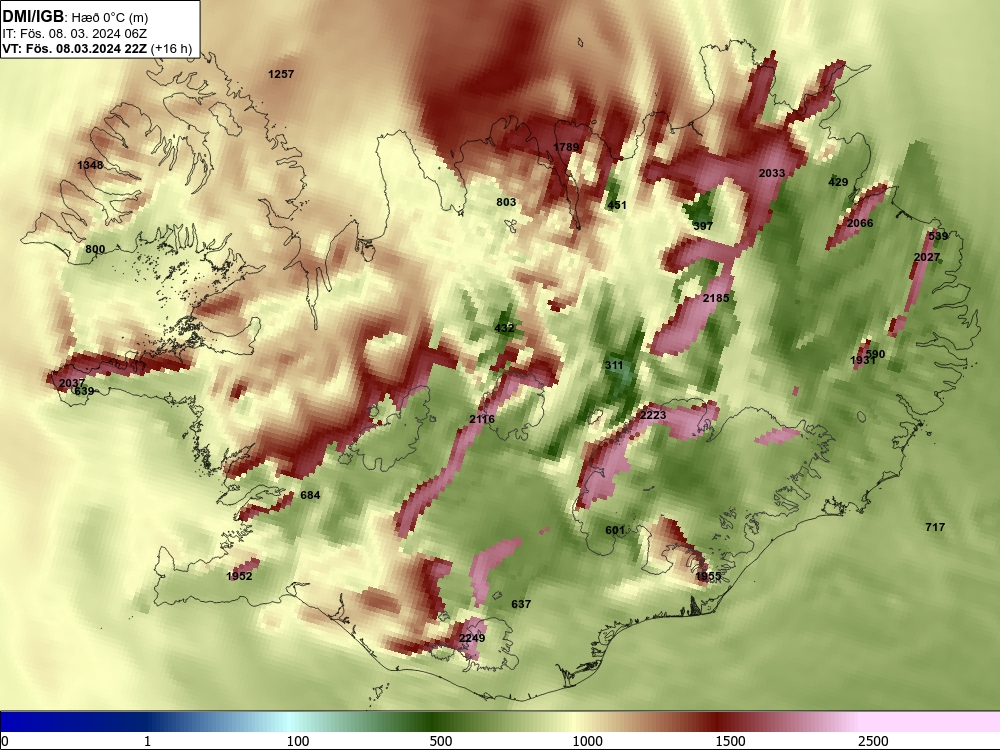Click the map value label '684'

[x=310, y=495]
